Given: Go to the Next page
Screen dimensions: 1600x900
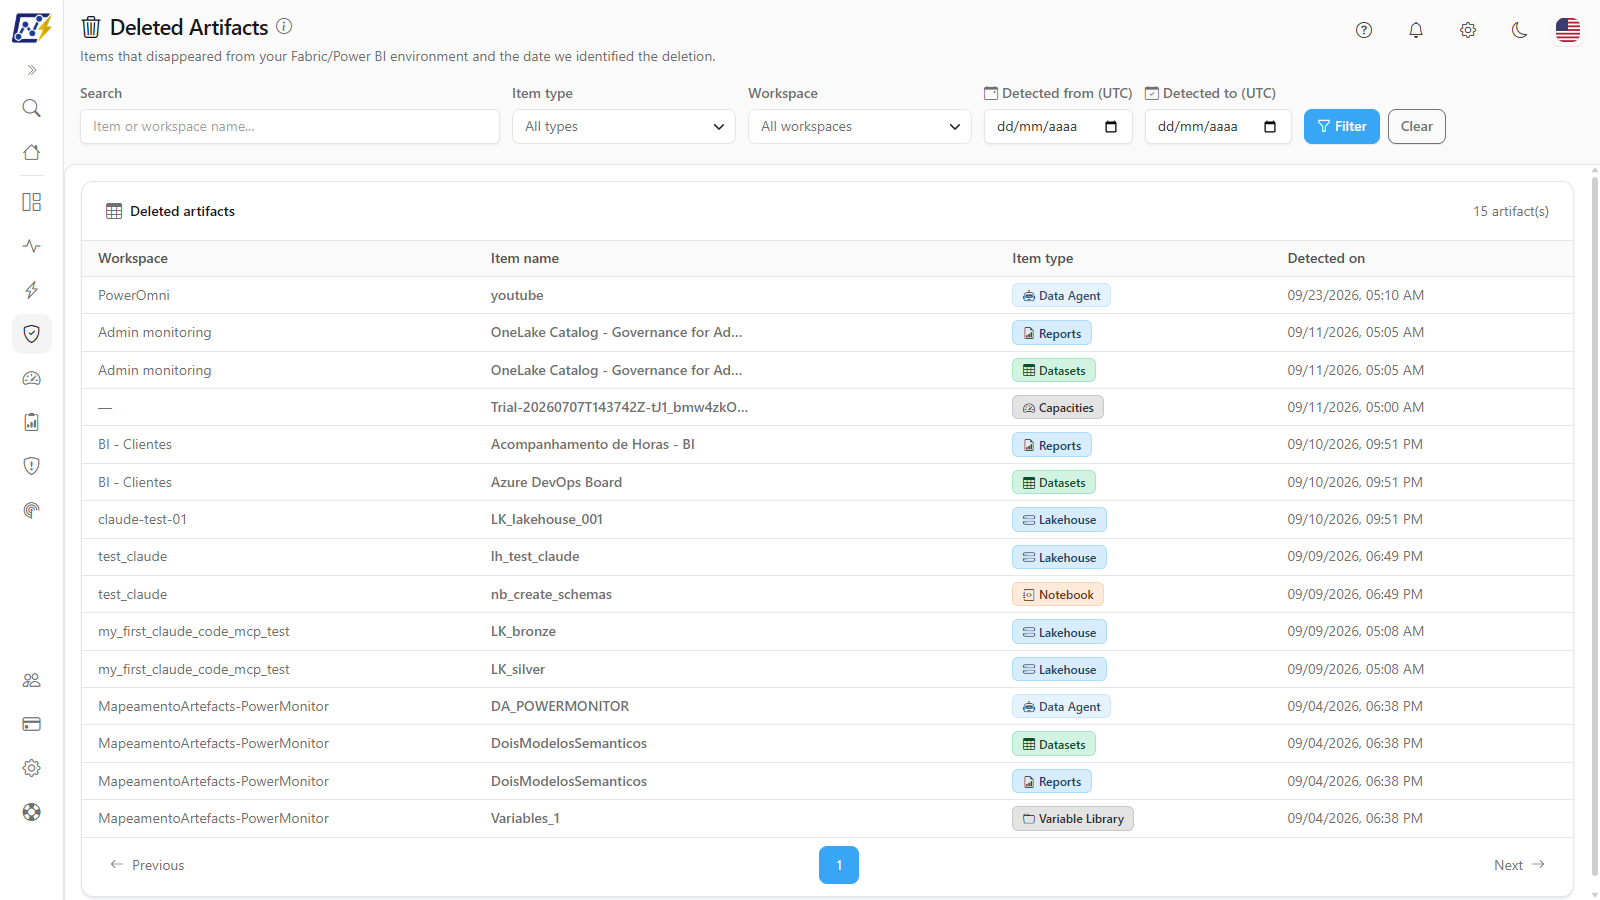Looking at the screenshot, I should point(1520,865).
